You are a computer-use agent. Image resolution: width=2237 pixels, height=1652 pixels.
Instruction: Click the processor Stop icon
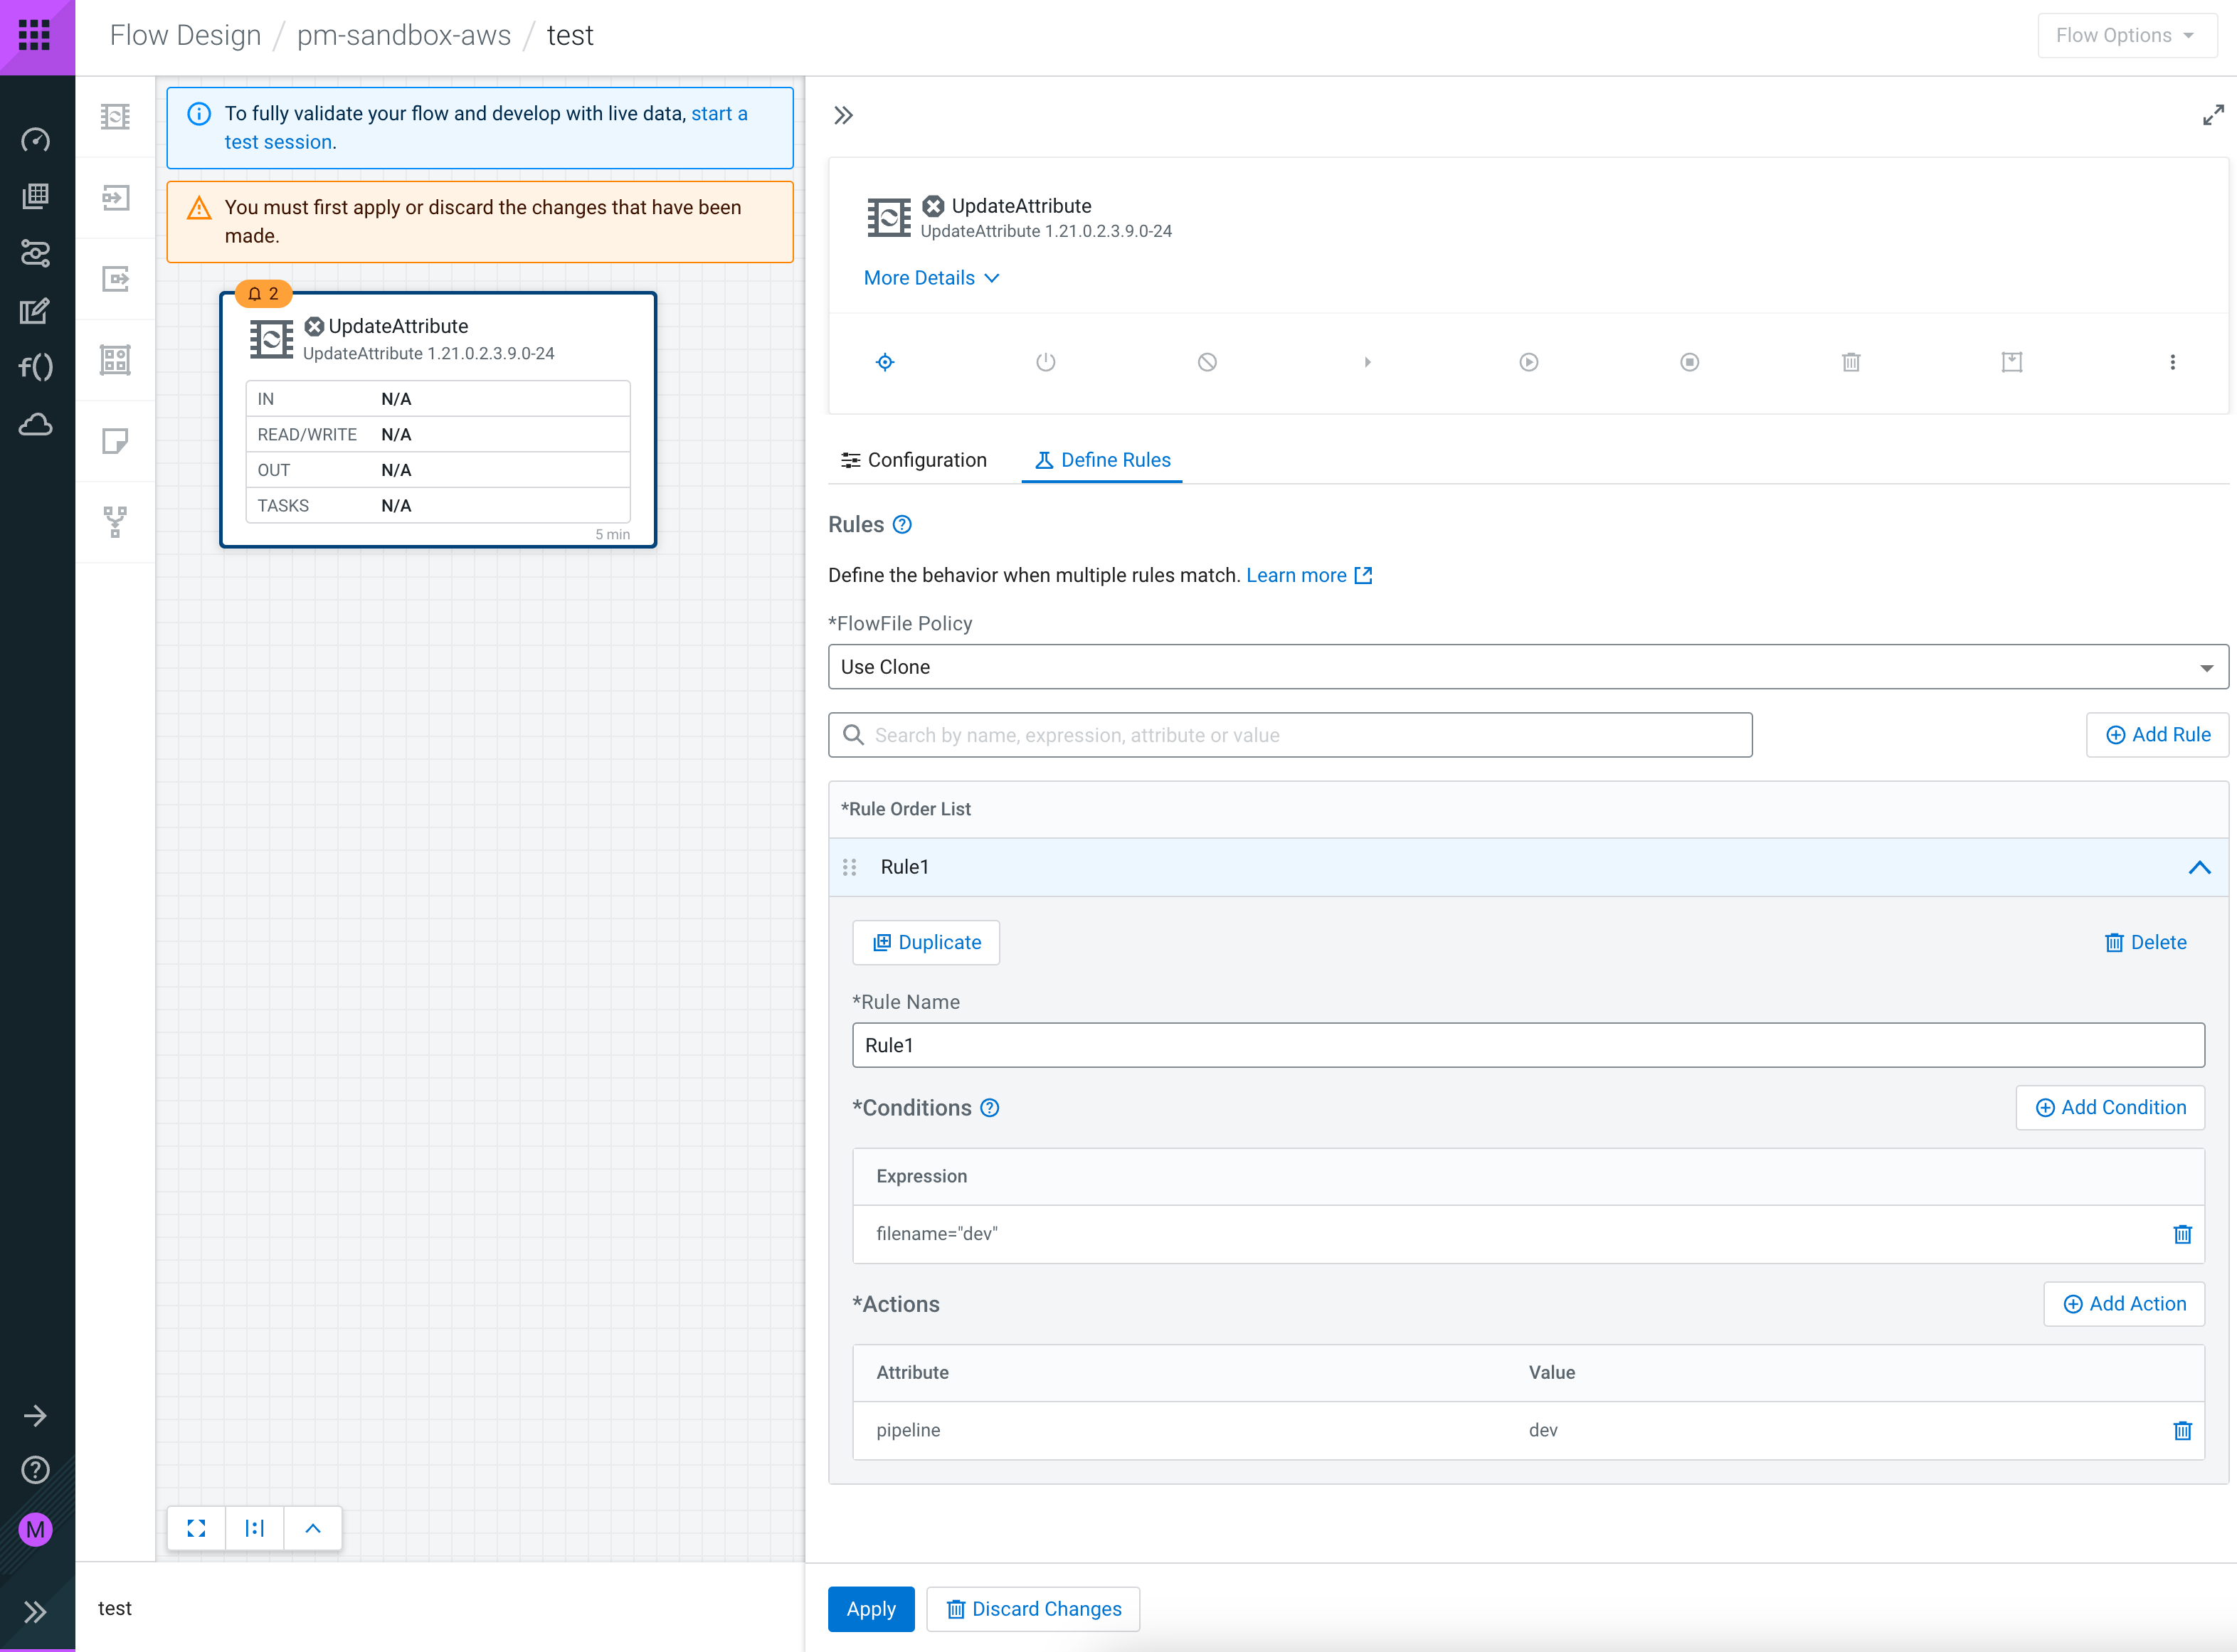tap(1689, 362)
